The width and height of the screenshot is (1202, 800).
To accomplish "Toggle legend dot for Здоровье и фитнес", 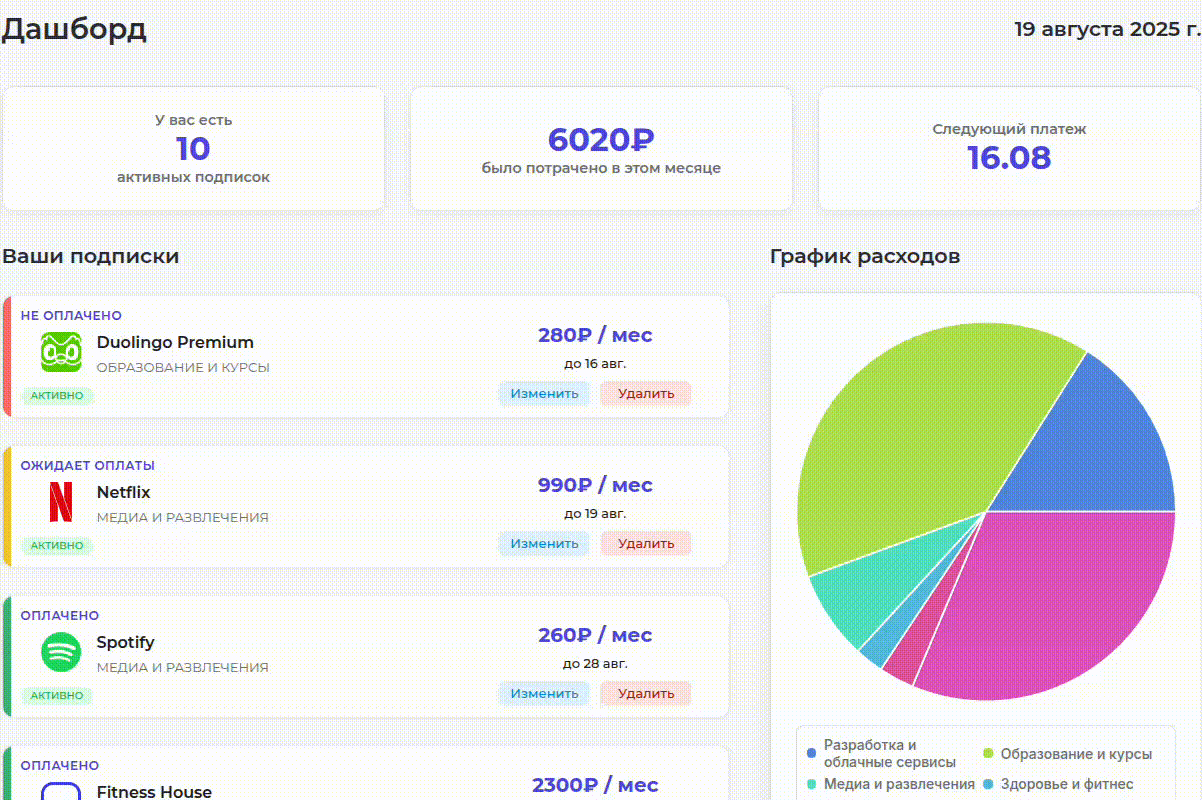I will click(x=988, y=784).
